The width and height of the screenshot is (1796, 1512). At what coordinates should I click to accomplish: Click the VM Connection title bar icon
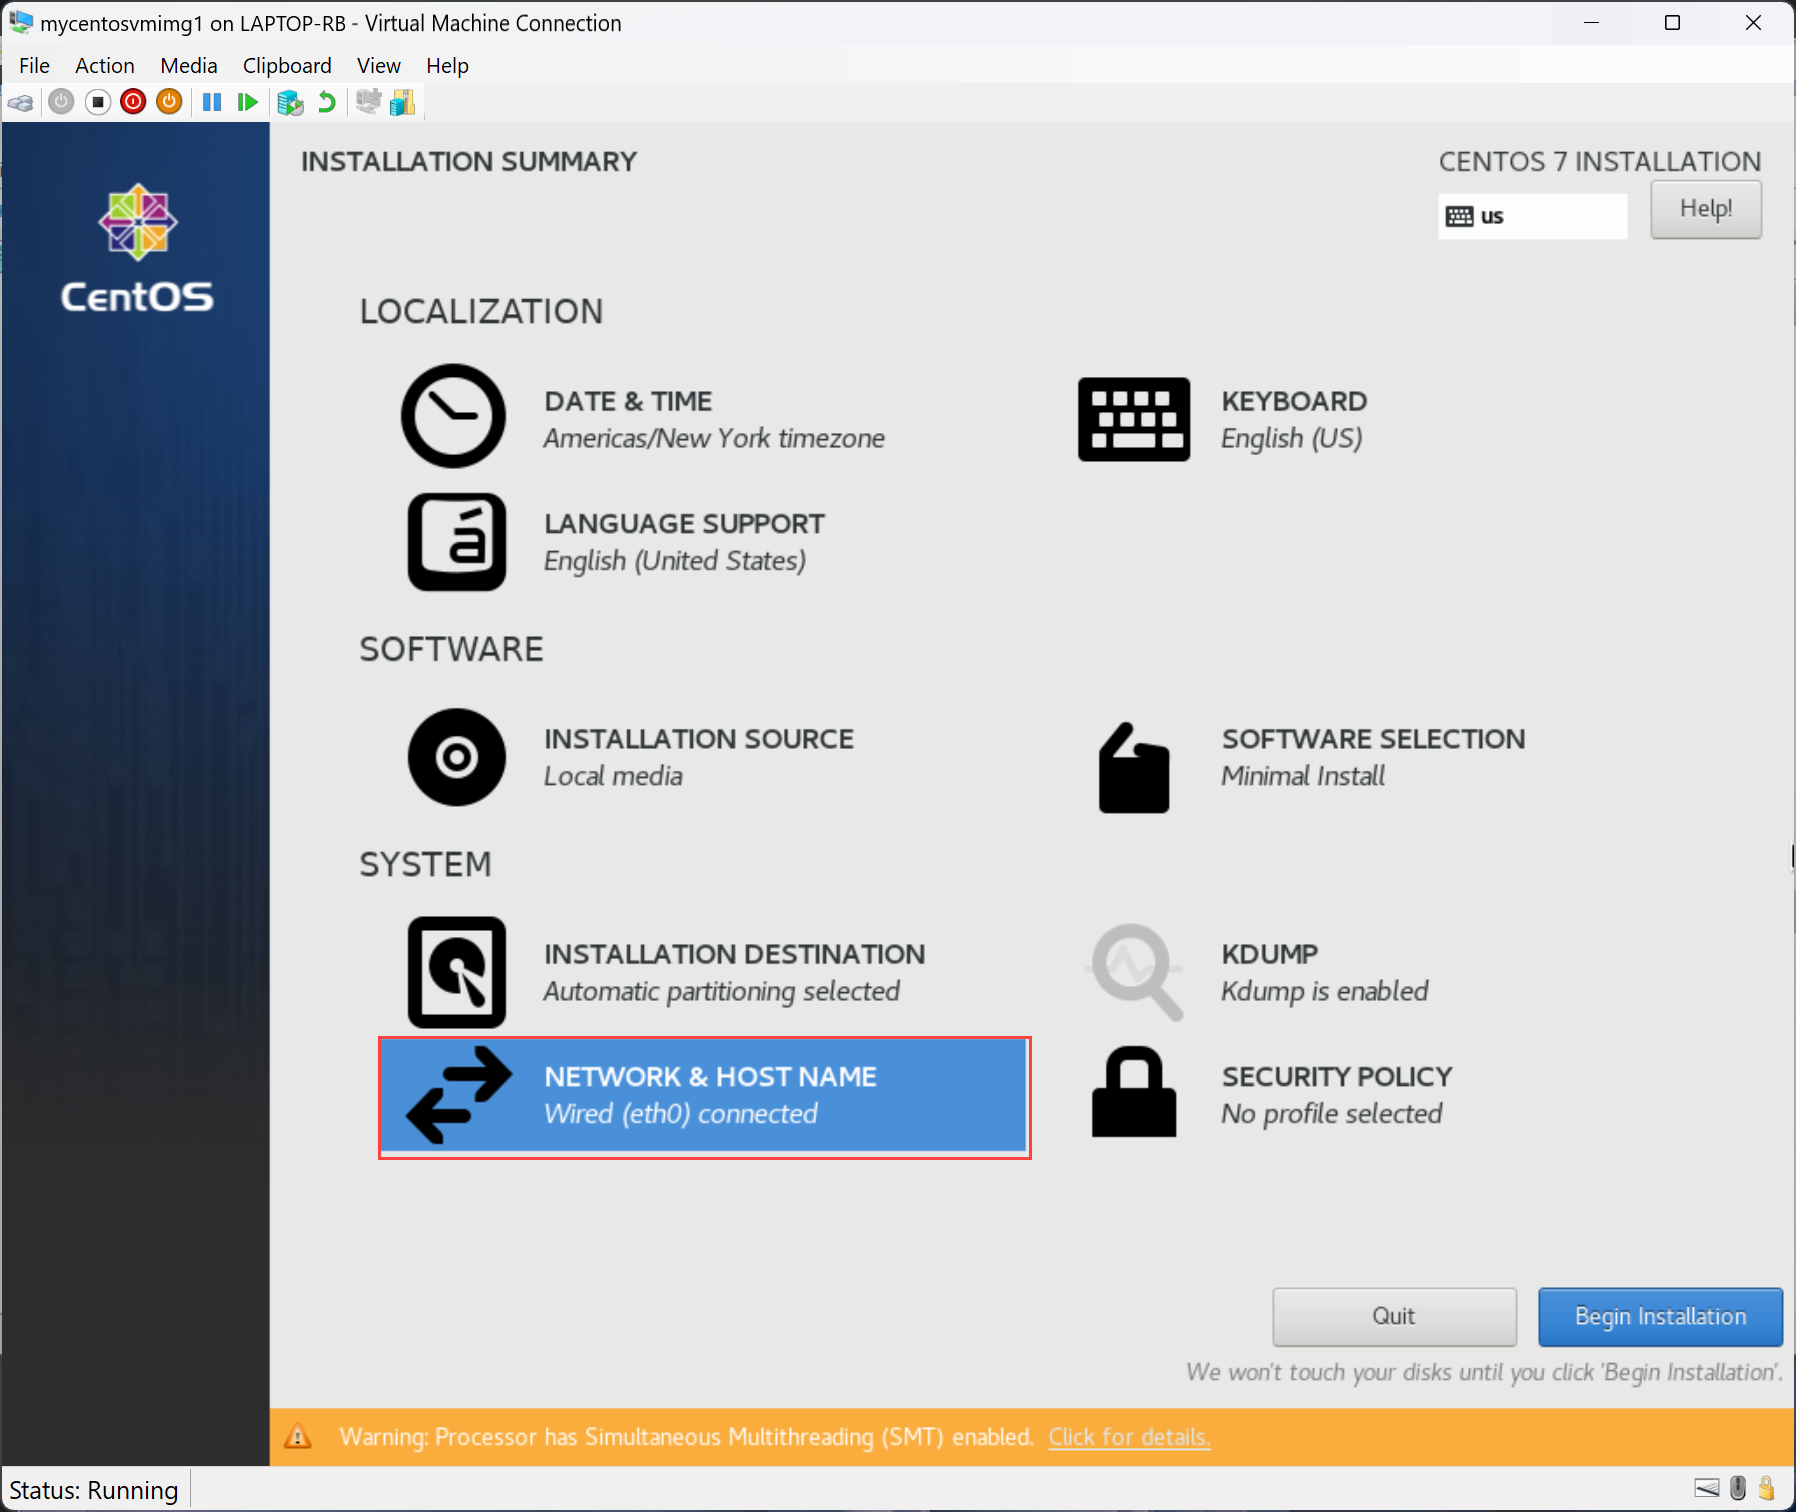tap(20, 22)
